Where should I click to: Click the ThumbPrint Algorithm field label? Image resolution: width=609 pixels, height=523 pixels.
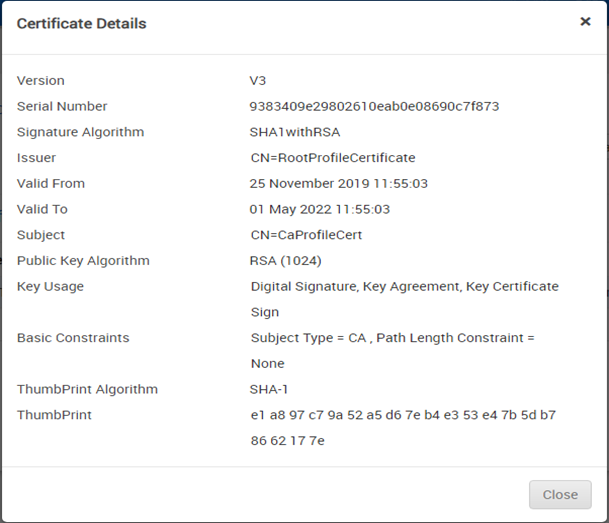click(x=87, y=389)
